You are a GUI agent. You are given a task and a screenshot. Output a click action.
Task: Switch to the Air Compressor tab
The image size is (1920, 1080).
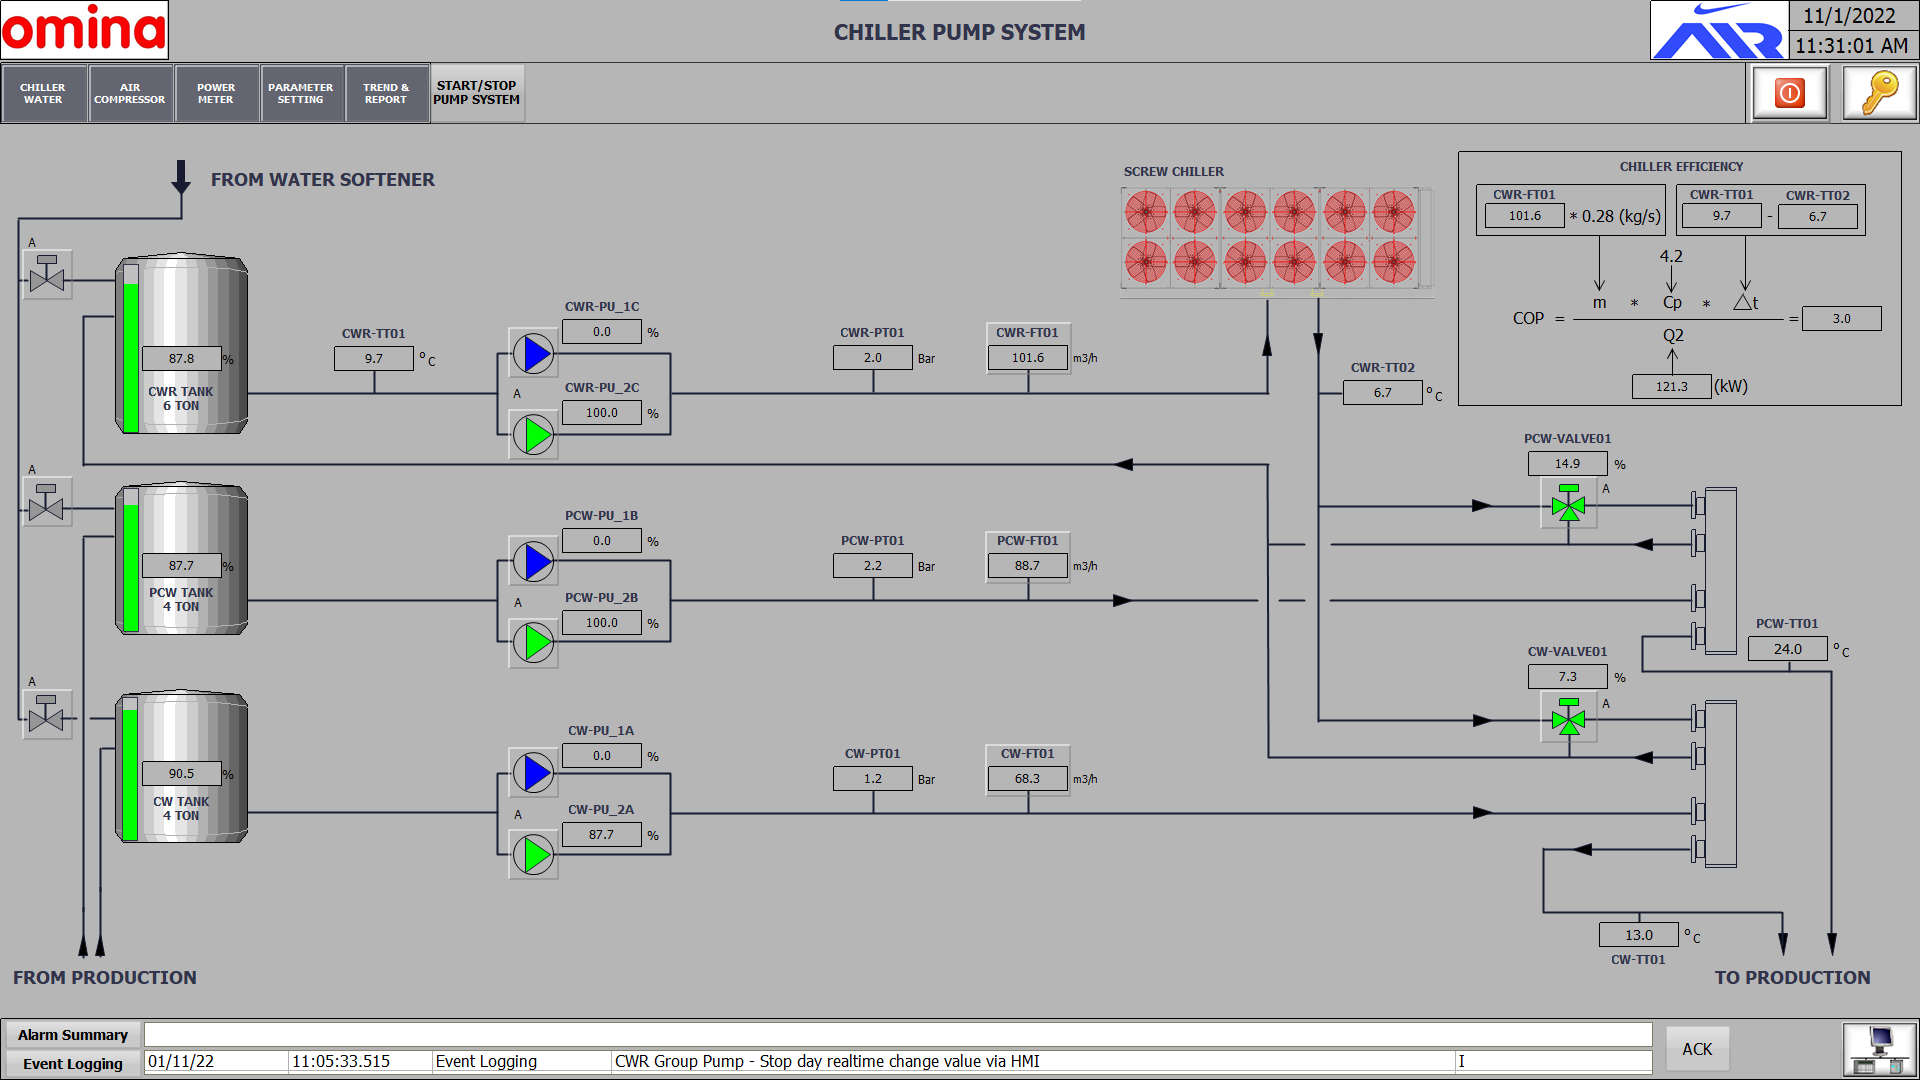[x=130, y=93]
